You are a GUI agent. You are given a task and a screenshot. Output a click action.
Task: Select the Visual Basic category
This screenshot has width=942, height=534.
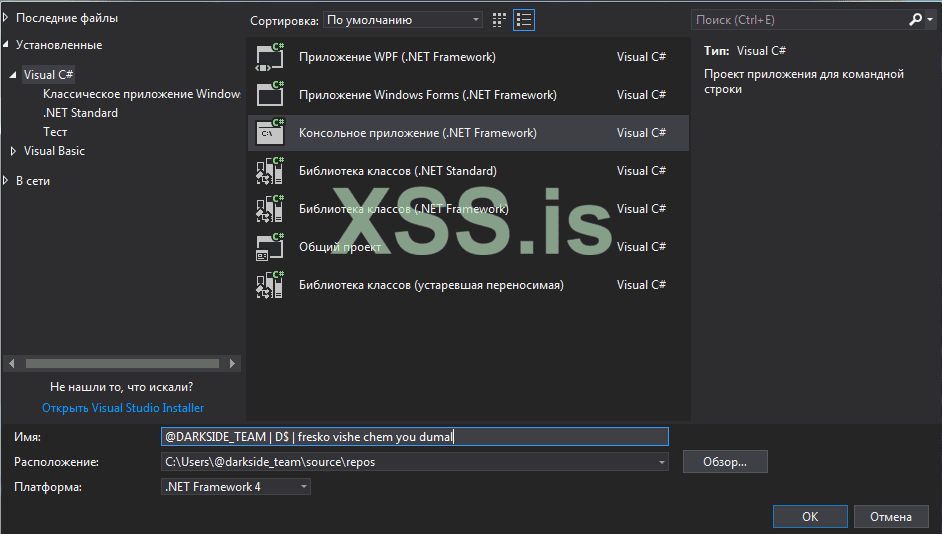[x=54, y=151]
